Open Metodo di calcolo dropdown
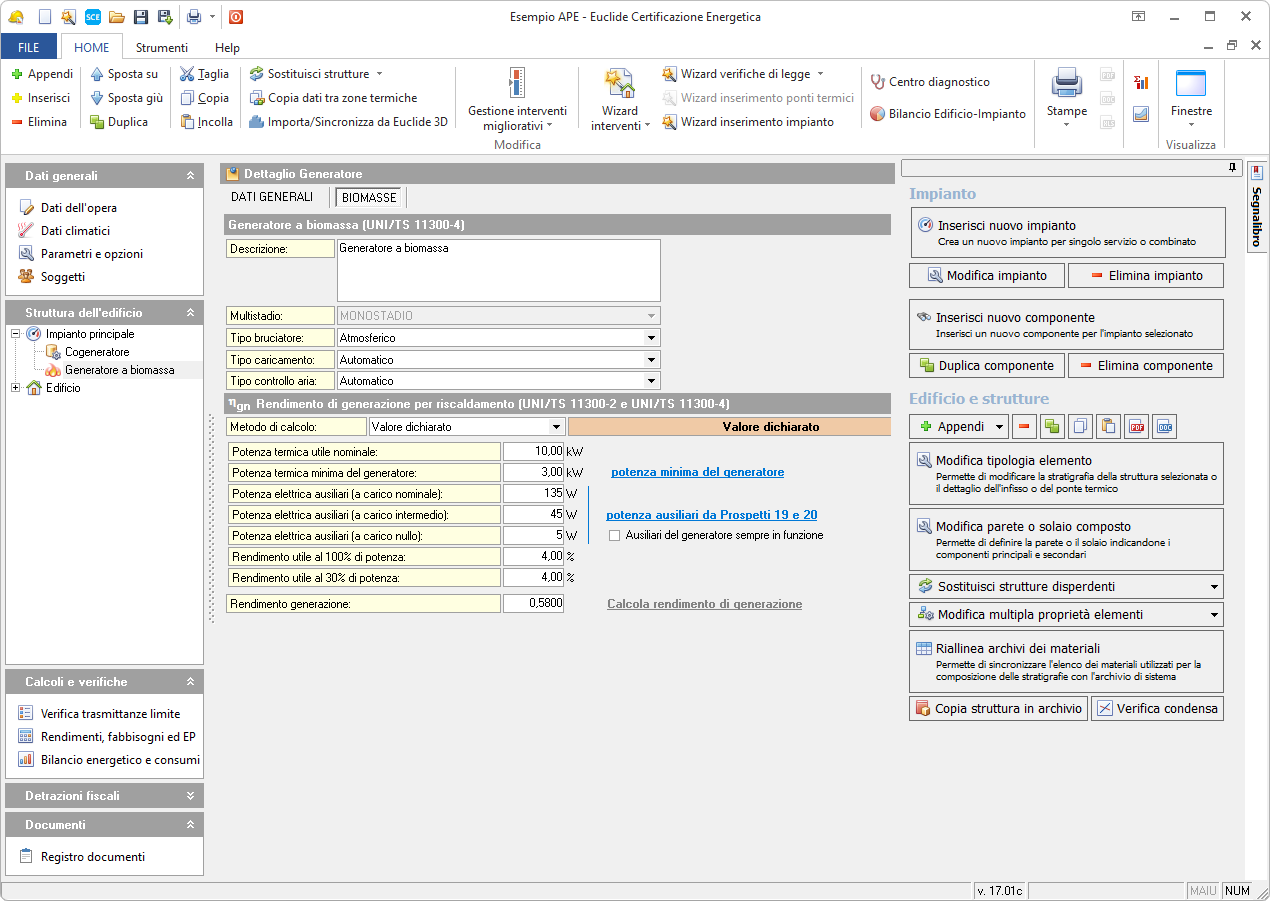Screen dimensions: 1270x901 pyautogui.click(x=556, y=427)
